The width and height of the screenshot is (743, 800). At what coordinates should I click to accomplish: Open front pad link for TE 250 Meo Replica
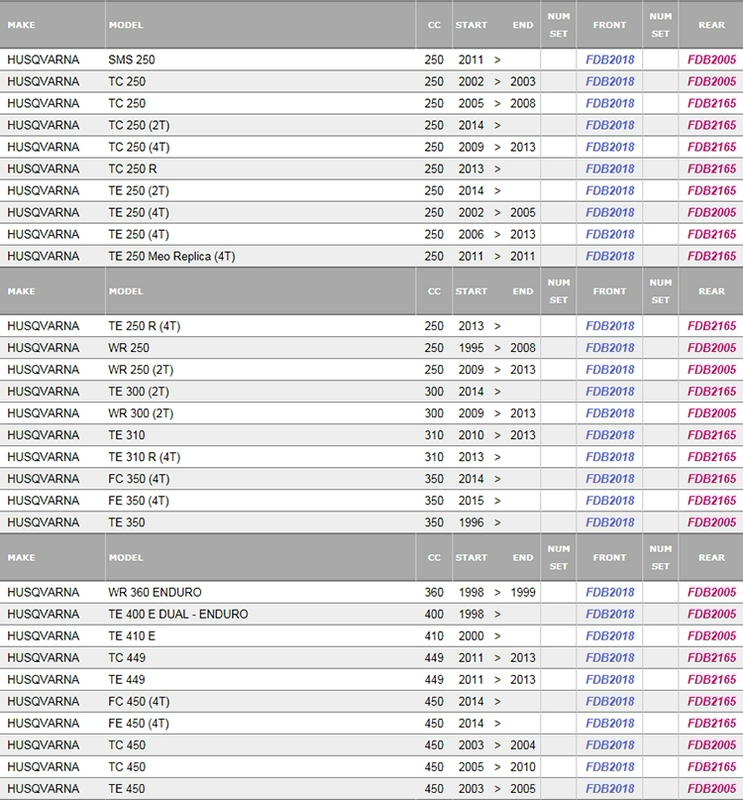[610, 257]
